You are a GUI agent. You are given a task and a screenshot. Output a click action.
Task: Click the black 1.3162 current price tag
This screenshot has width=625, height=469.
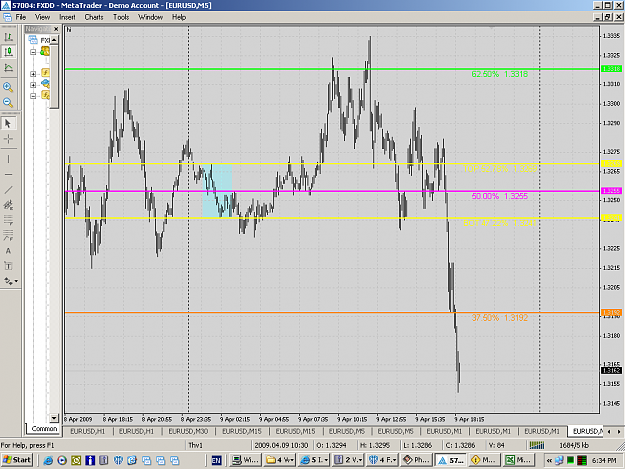click(x=611, y=371)
